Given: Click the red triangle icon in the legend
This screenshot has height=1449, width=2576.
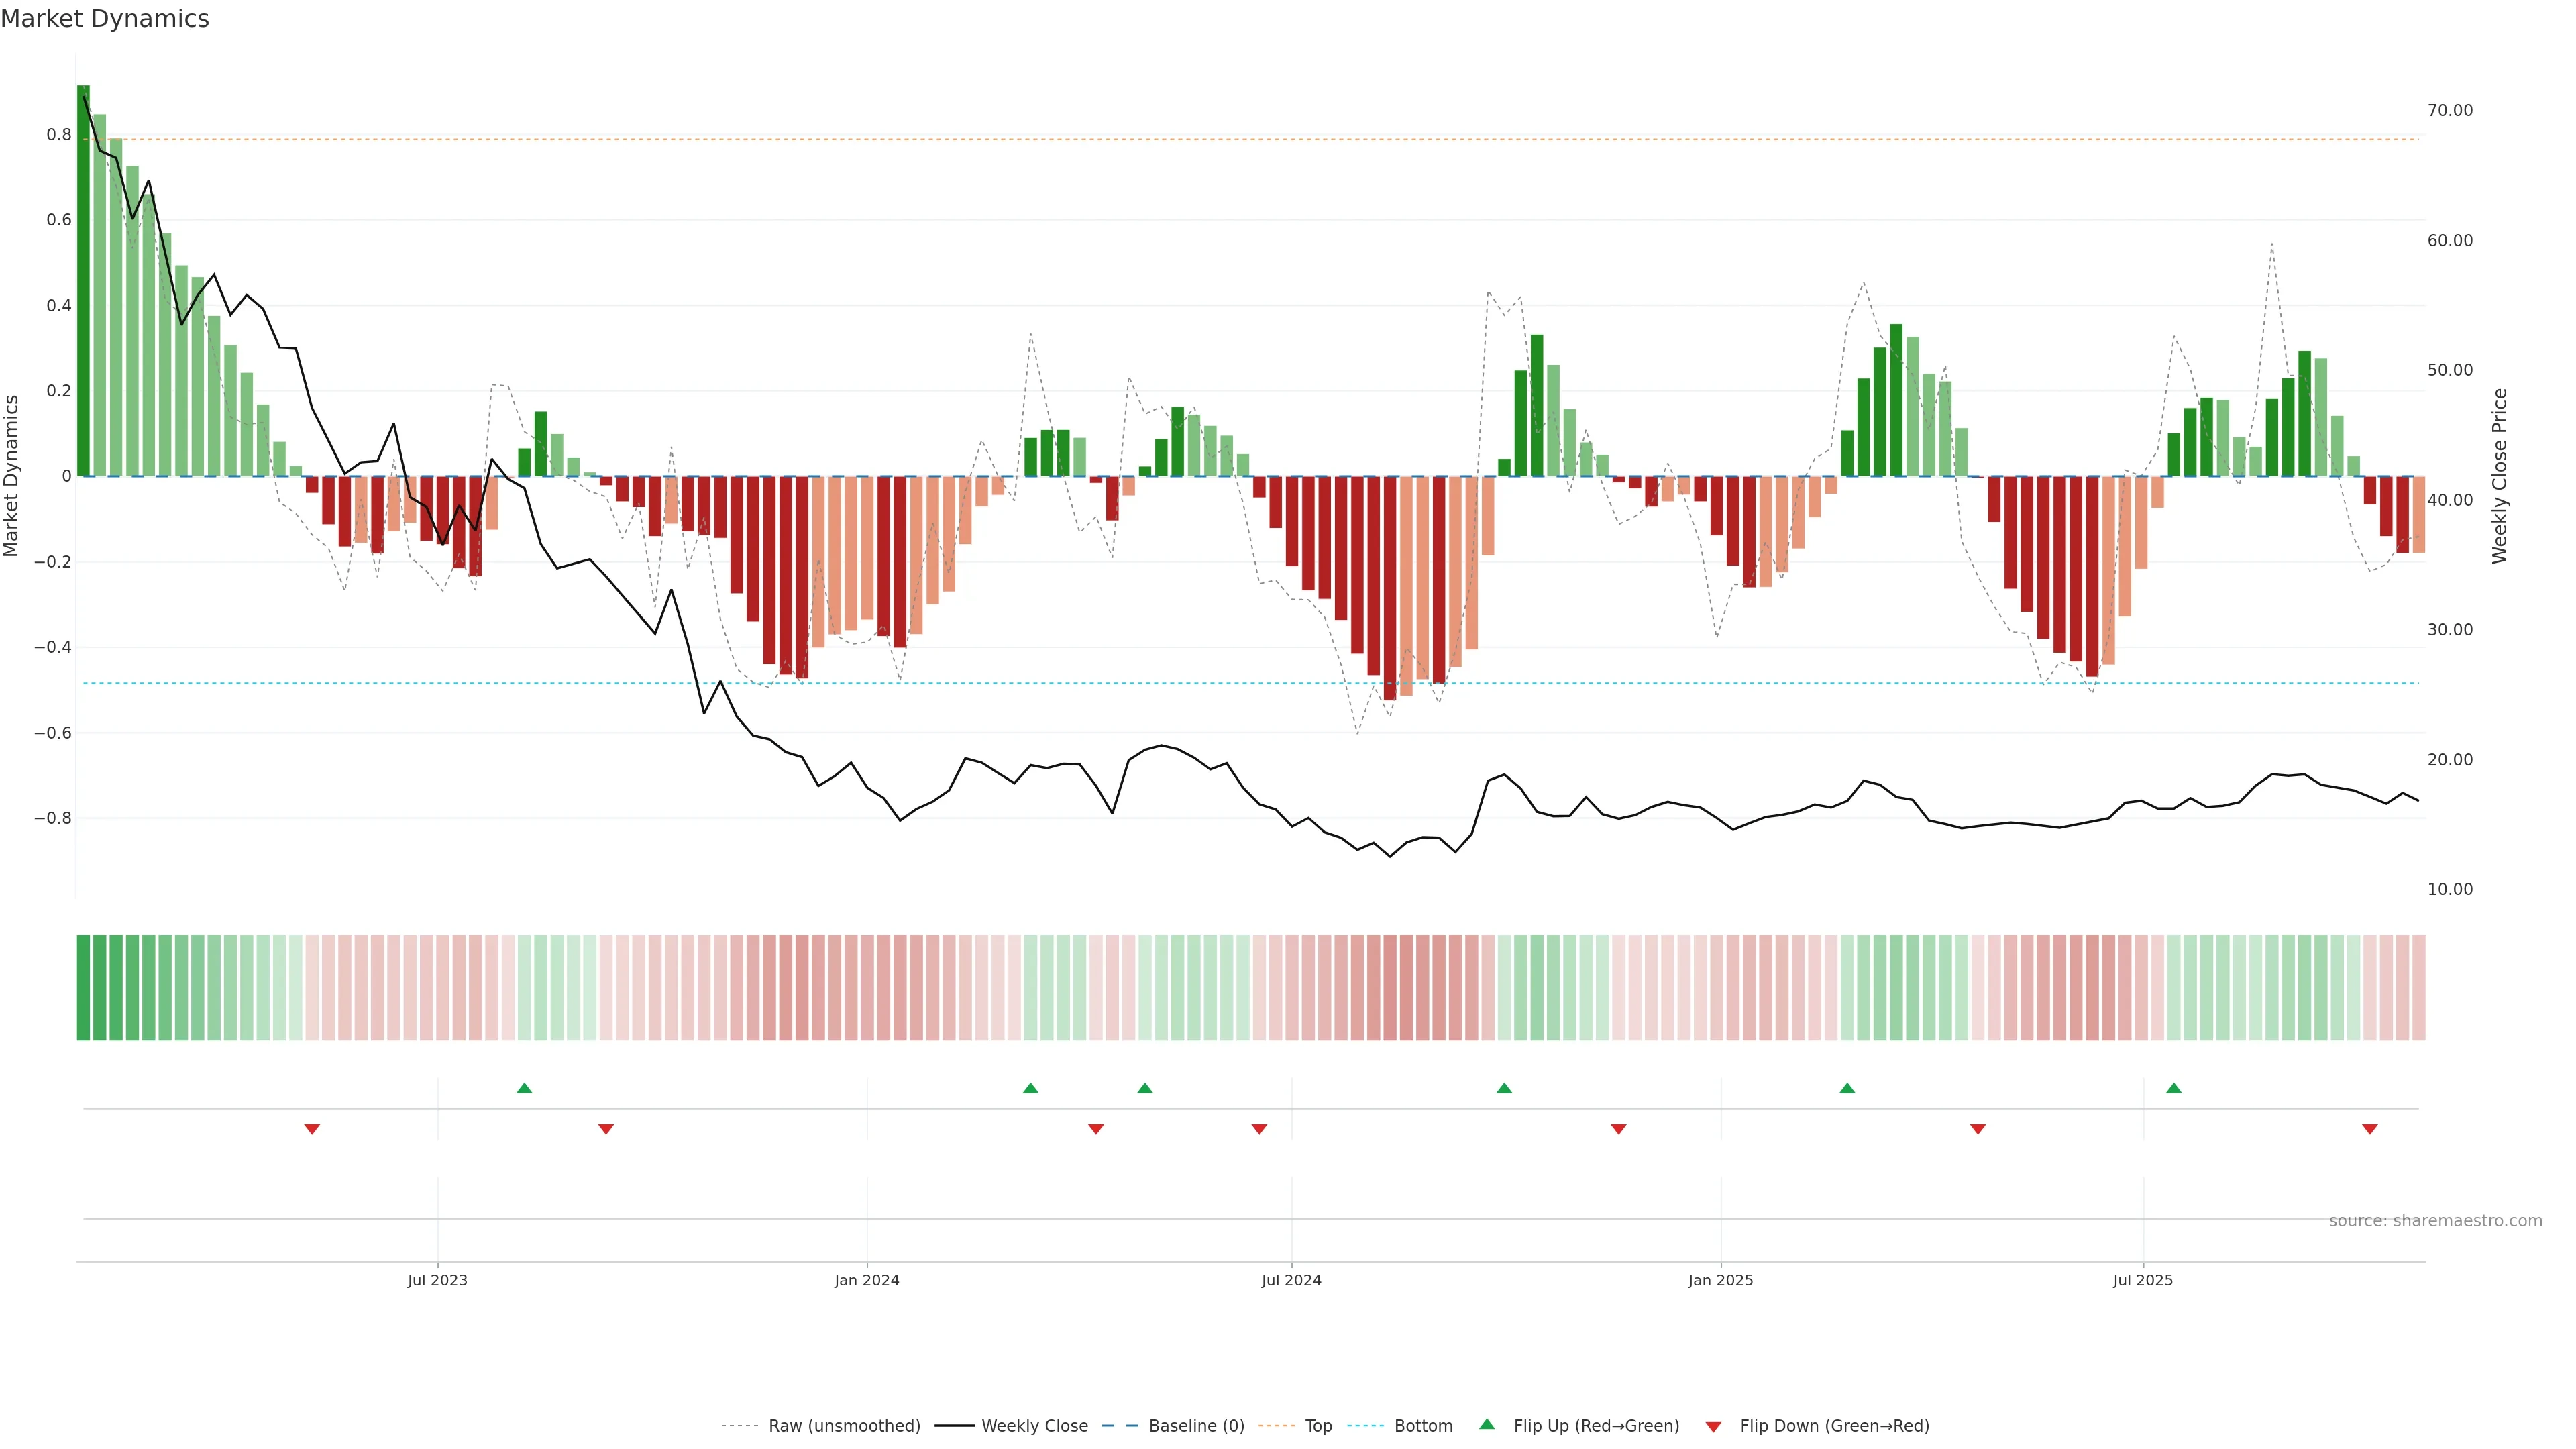Looking at the screenshot, I should pyautogui.click(x=1713, y=1426).
